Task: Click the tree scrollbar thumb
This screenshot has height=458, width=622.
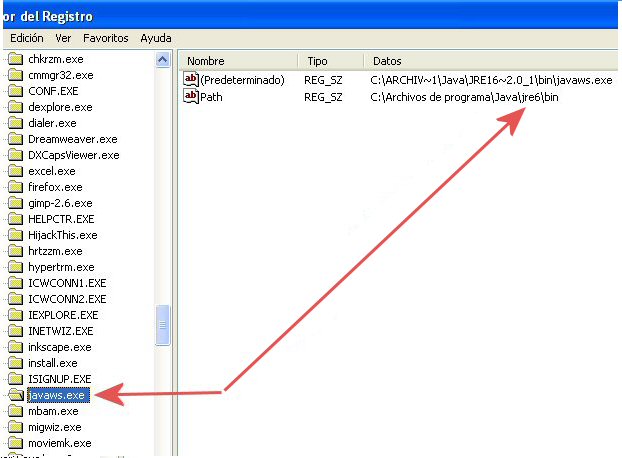Action: (163, 325)
